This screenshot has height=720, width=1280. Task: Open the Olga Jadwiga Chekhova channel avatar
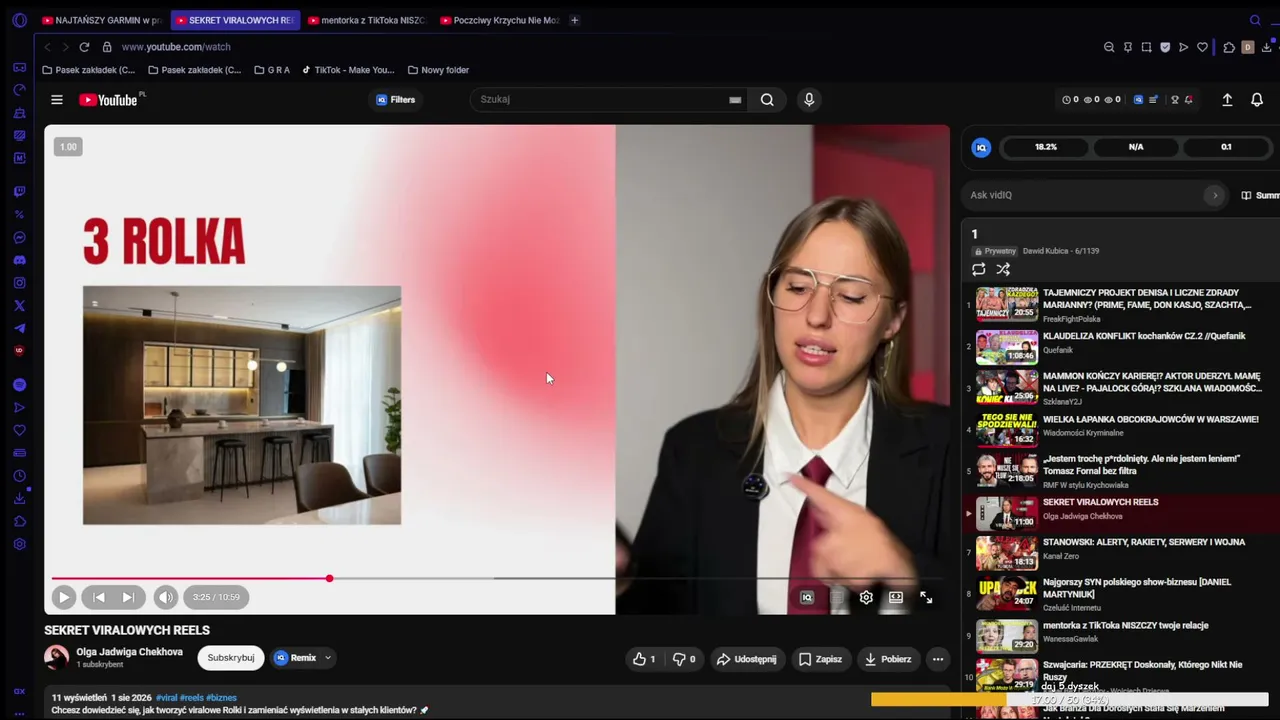57,657
